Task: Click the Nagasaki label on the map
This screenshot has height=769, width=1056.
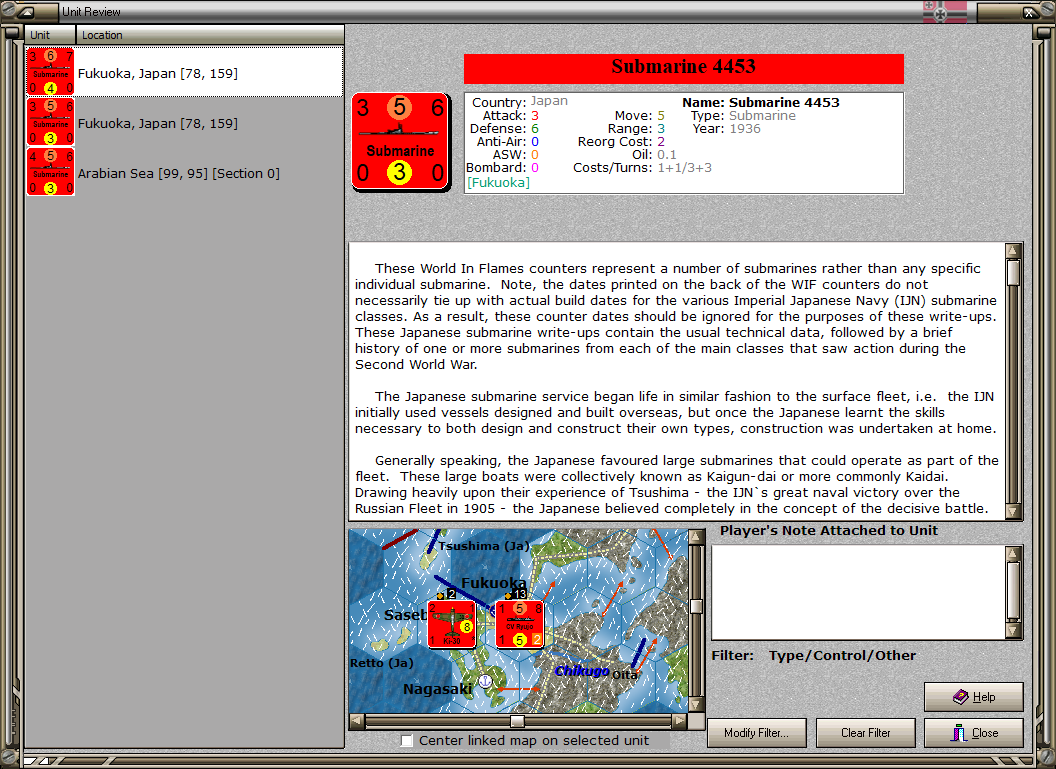Action: tap(438, 689)
